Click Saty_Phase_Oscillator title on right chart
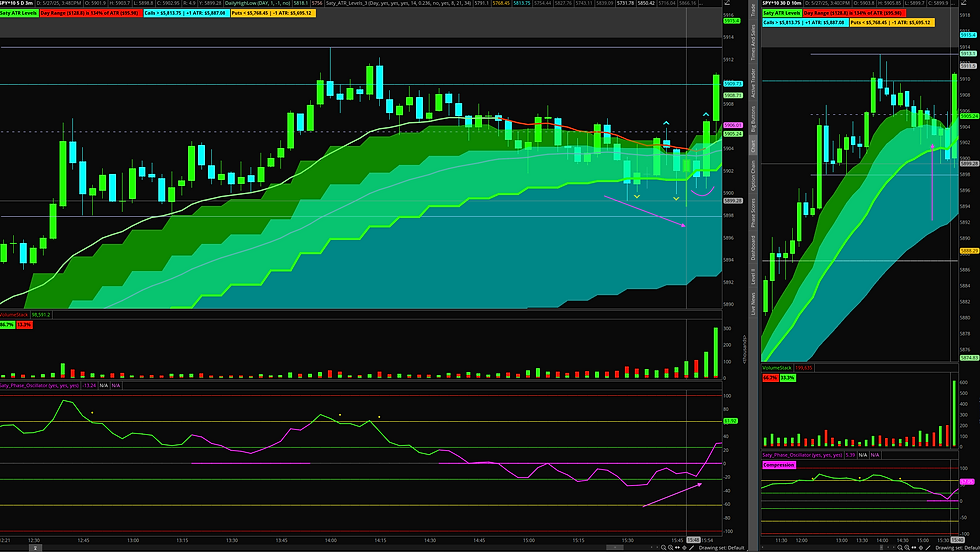The image size is (980, 552). (x=802, y=455)
